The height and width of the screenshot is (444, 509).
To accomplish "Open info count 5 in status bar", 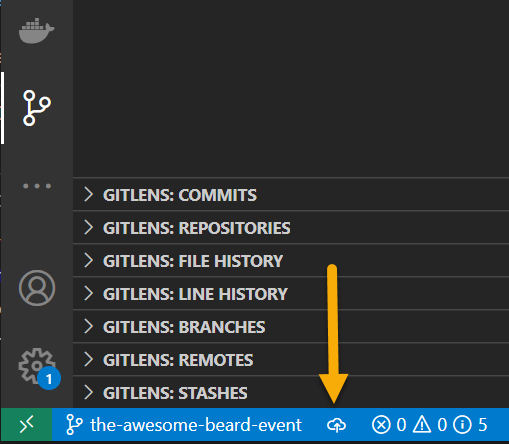I will [x=470, y=425].
